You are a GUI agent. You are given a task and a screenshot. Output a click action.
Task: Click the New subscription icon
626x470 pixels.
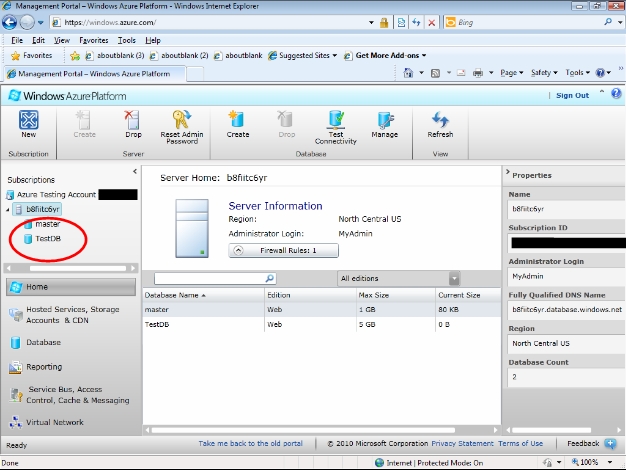29,120
